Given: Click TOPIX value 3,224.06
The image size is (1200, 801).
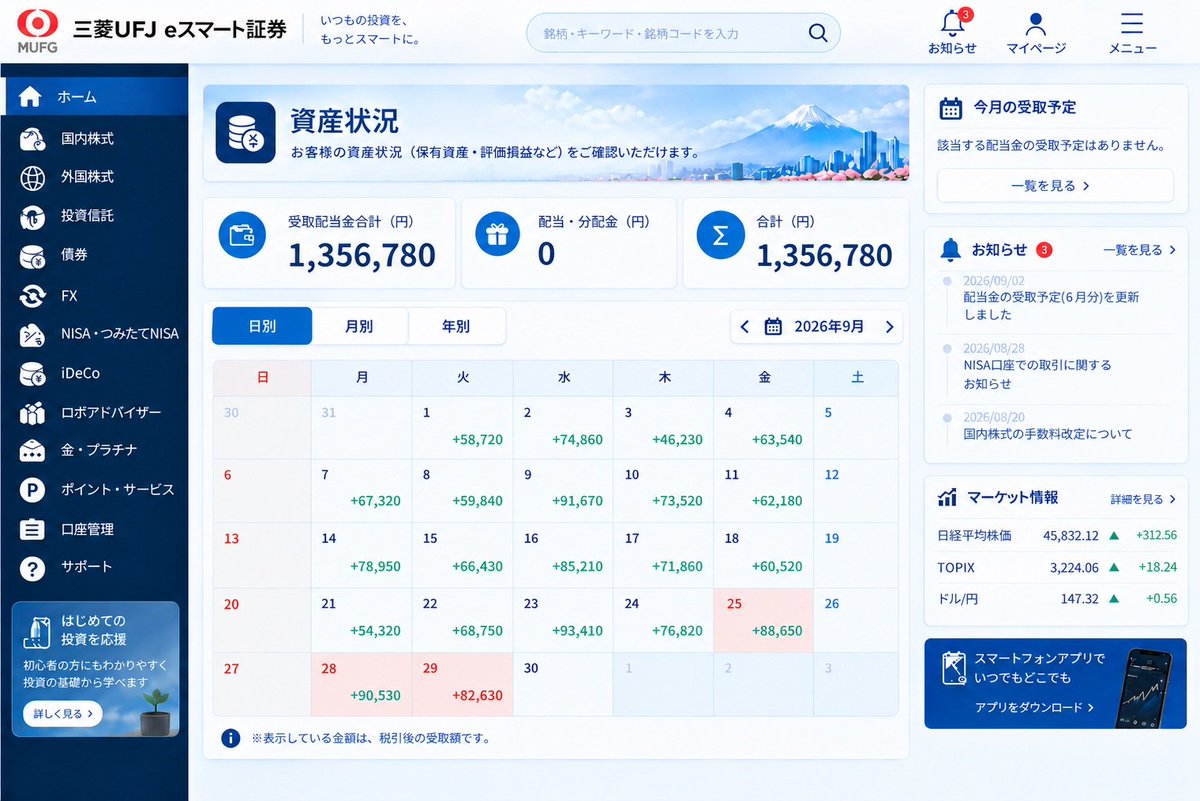Looking at the screenshot, I should (x=1074, y=567).
